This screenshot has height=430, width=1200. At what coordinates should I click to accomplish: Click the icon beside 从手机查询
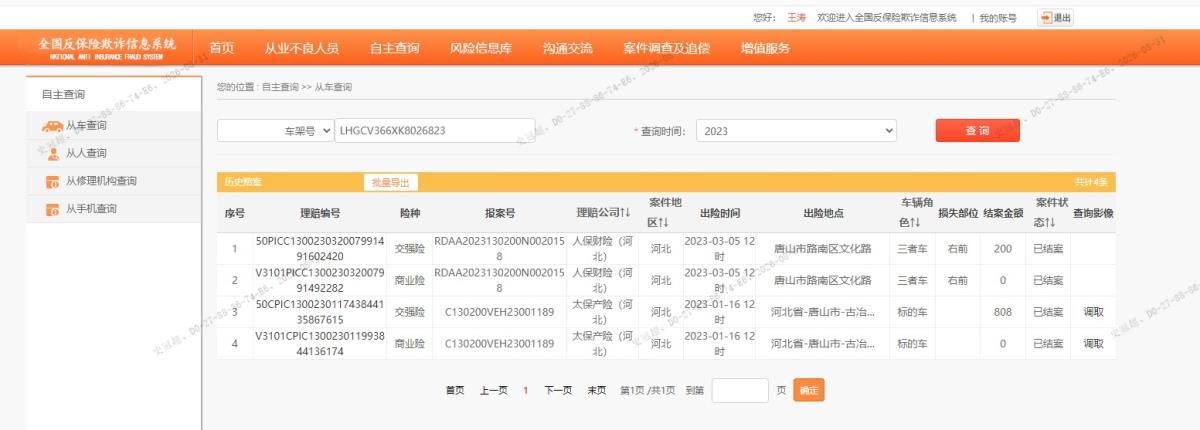pyautogui.click(x=53, y=209)
